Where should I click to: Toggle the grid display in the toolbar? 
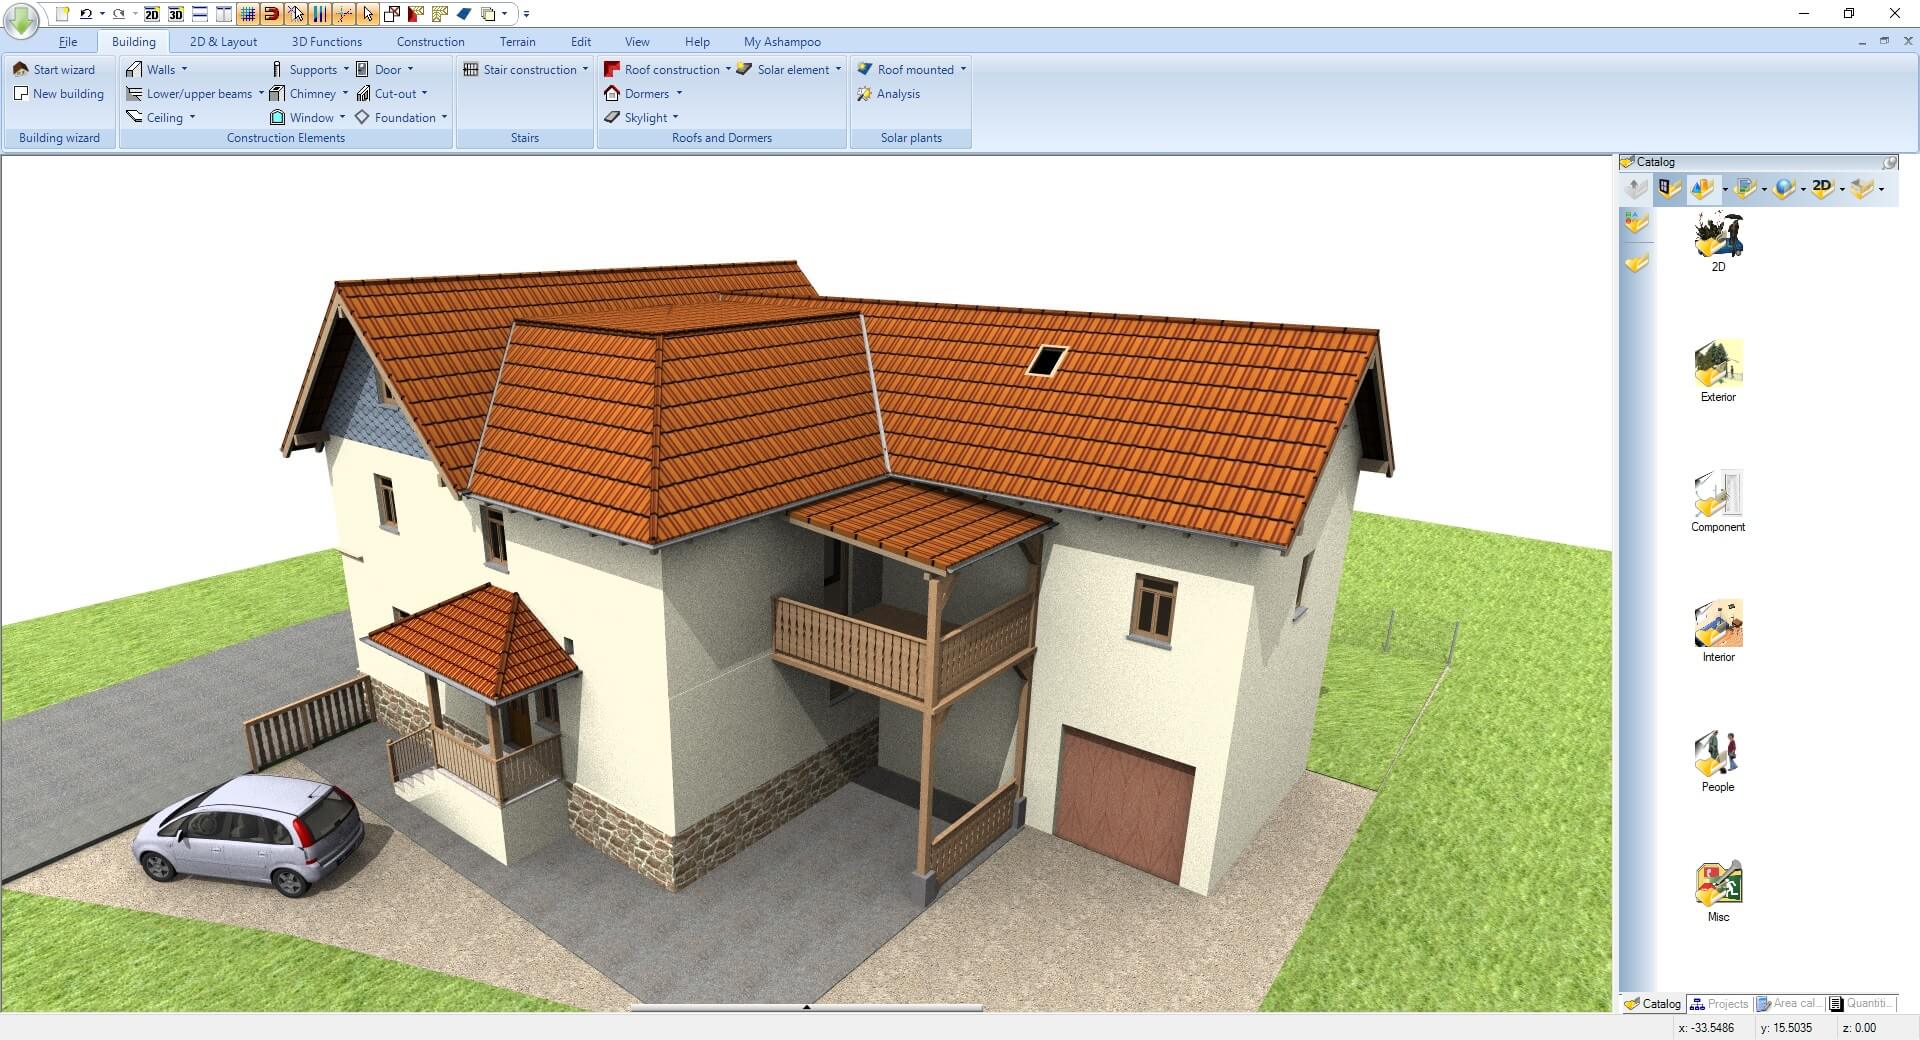(x=247, y=14)
